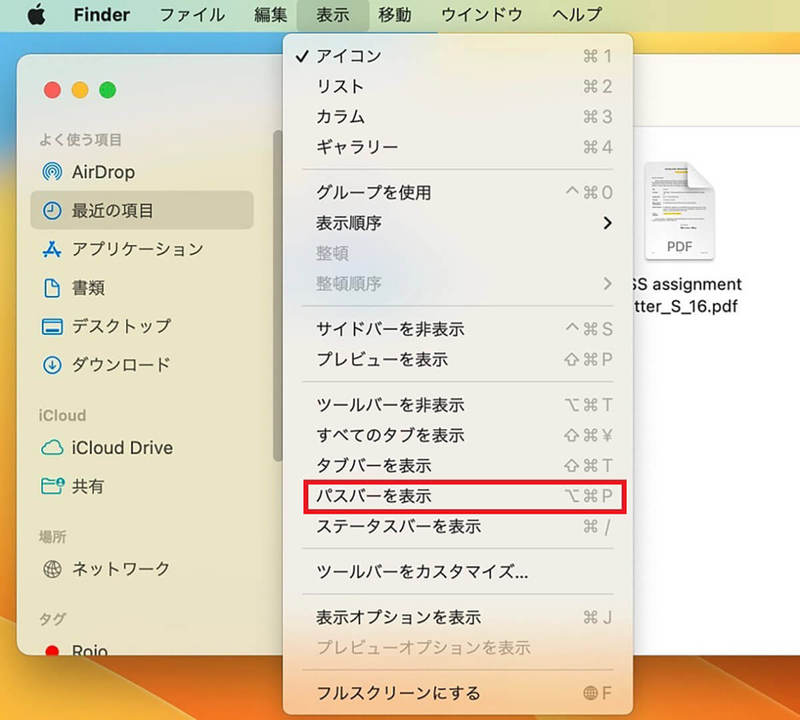Choose ツールバーをカスタマイズ…
The width and height of the screenshot is (800, 720).
pyautogui.click(x=458, y=572)
